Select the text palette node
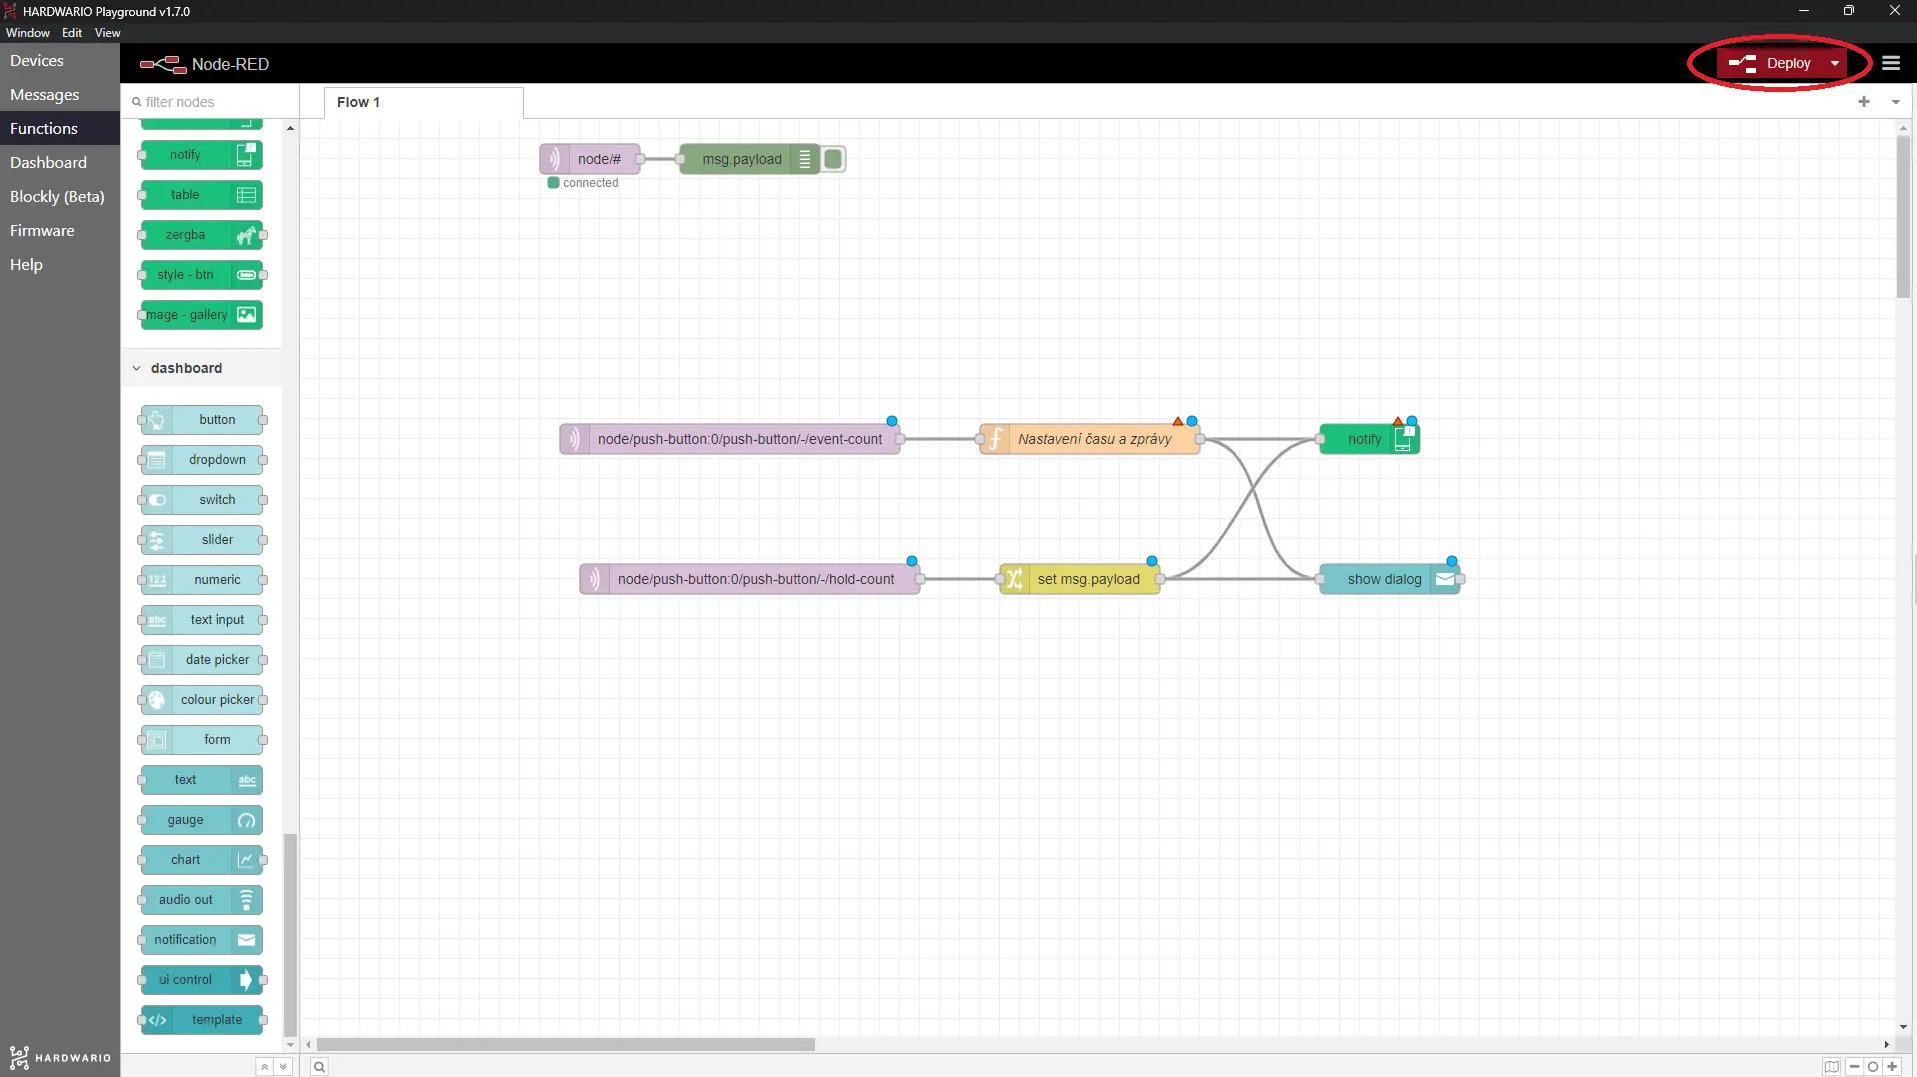This screenshot has width=1917, height=1077. pyautogui.click(x=201, y=780)
